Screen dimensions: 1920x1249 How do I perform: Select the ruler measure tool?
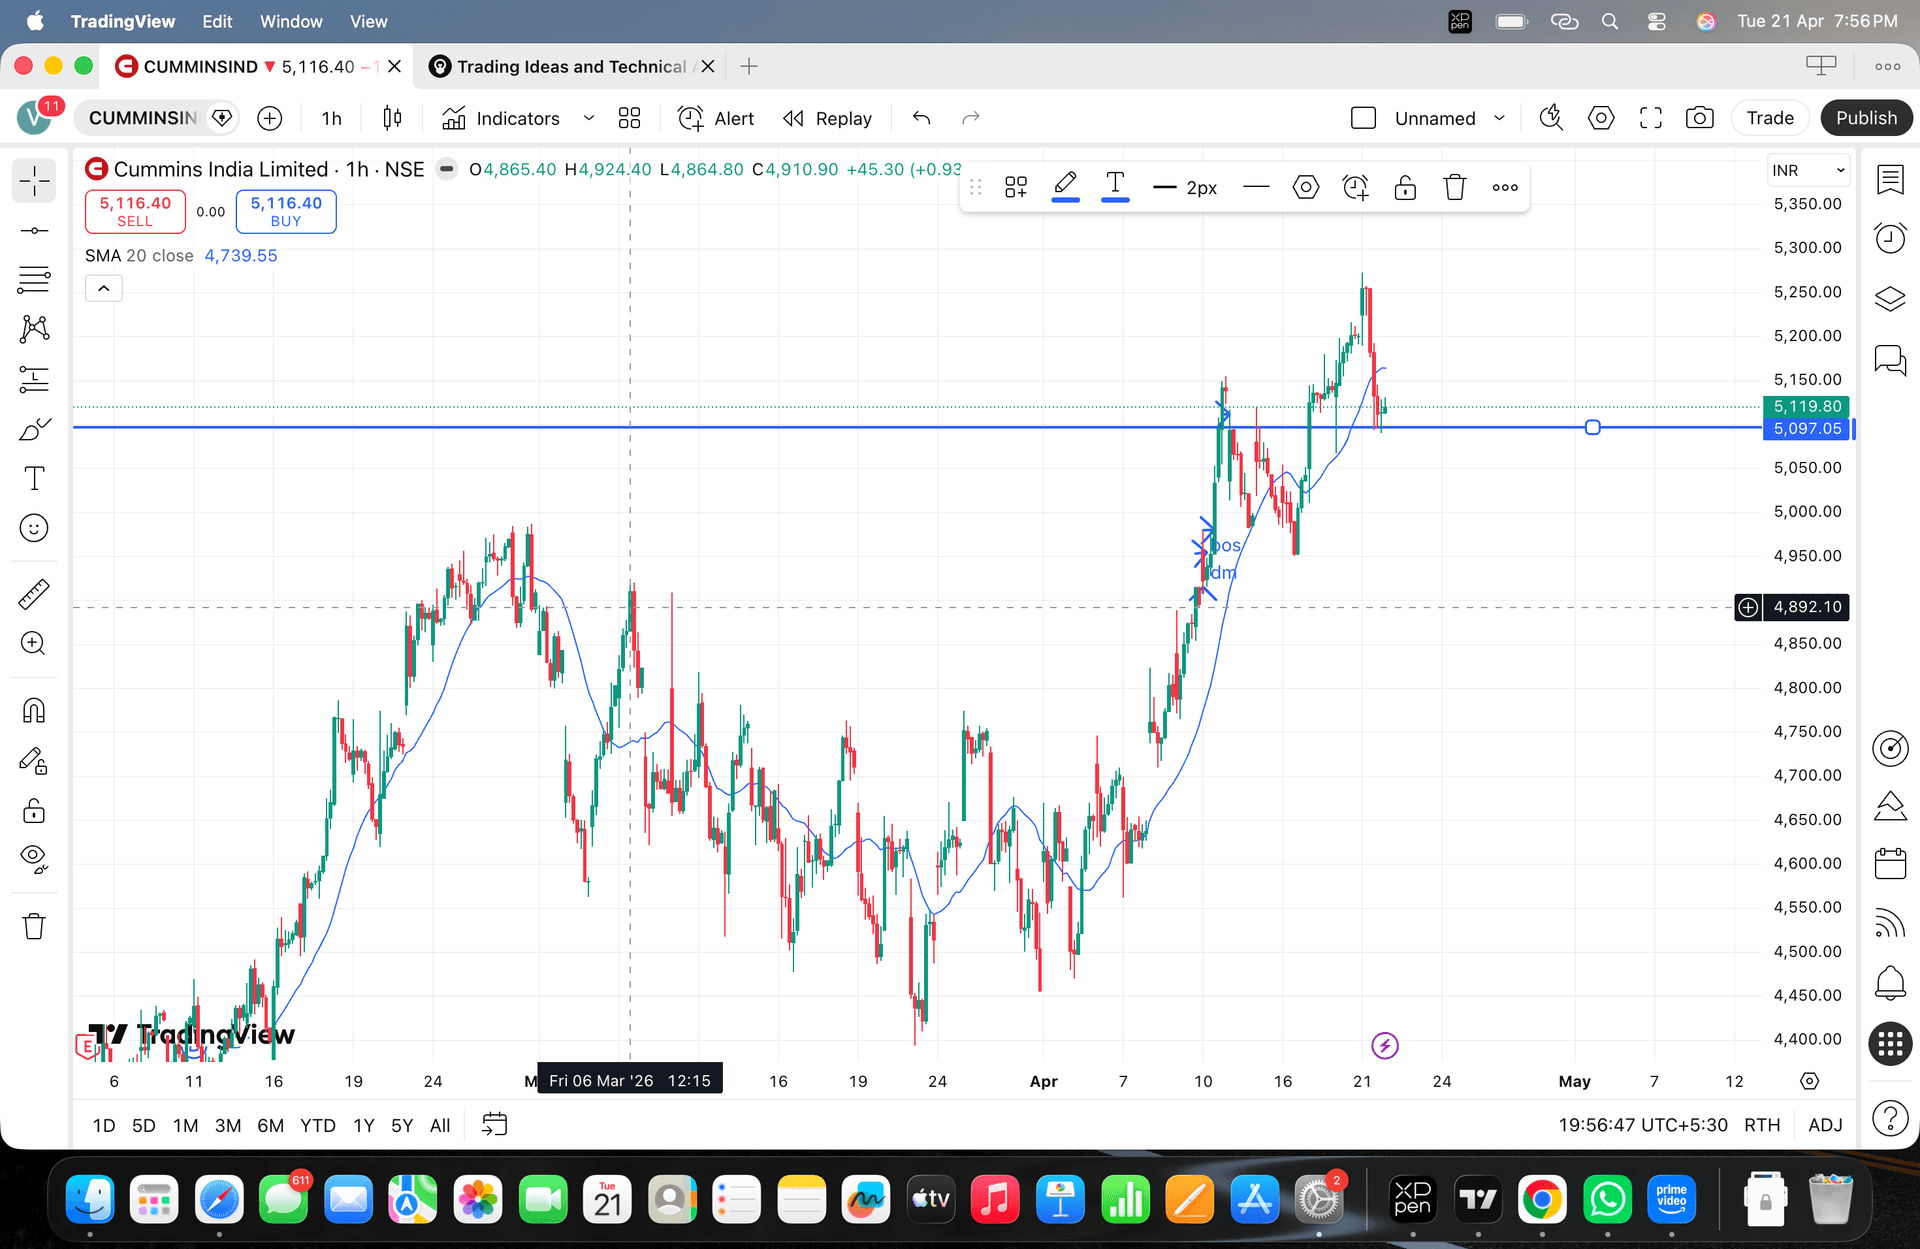coord(34,594)
